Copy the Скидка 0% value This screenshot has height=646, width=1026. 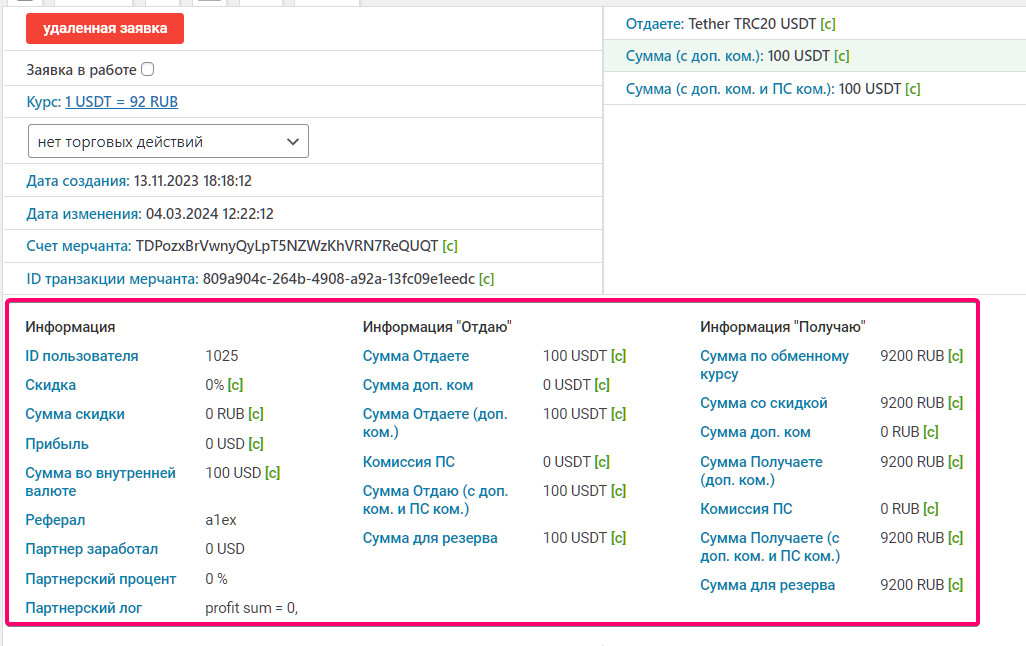(235, 385)
